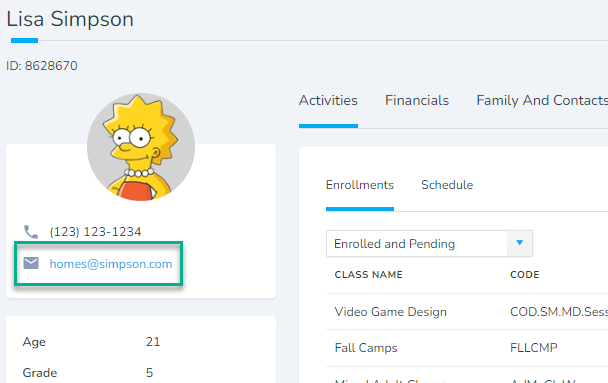Click the FLLCMP class code
Viewport: 608px width, 383px height.
[x=534, y=348]
